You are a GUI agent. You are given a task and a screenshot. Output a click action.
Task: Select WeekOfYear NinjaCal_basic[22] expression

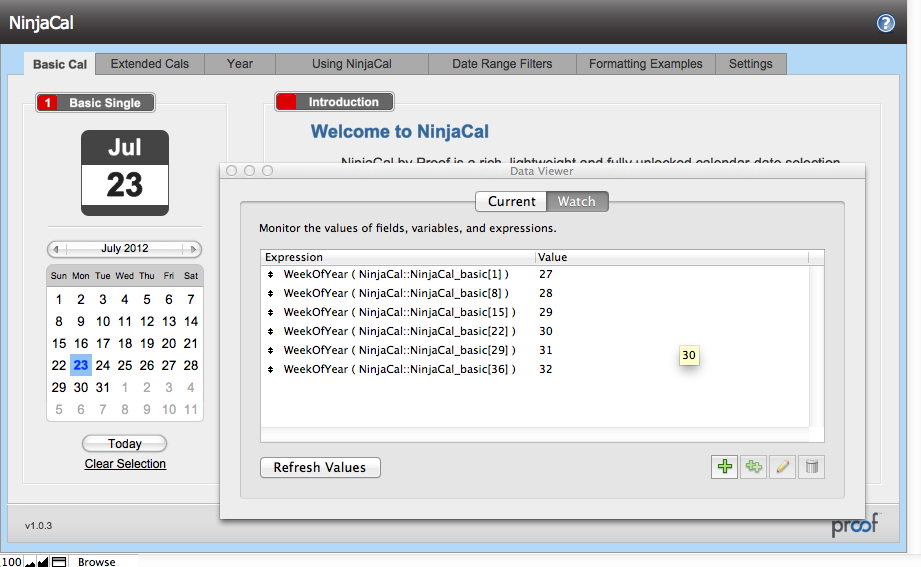pos(399,331)
